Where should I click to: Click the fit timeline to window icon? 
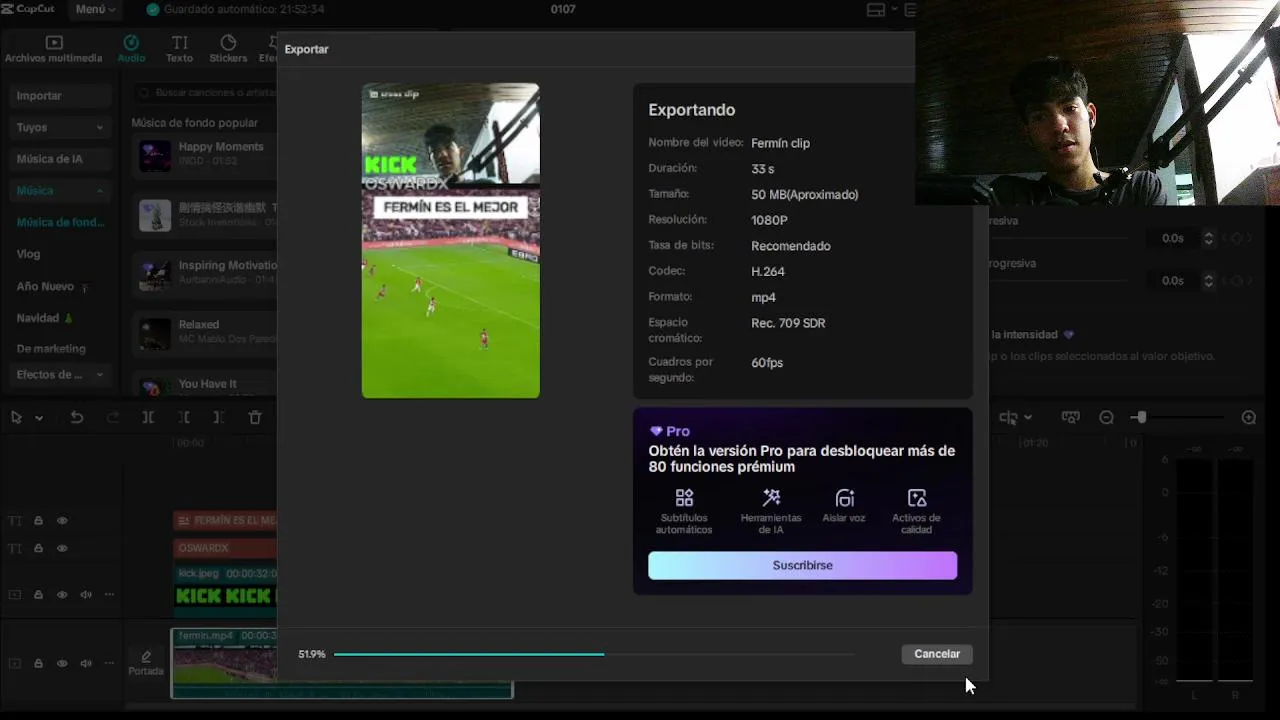pos(1071,417)
